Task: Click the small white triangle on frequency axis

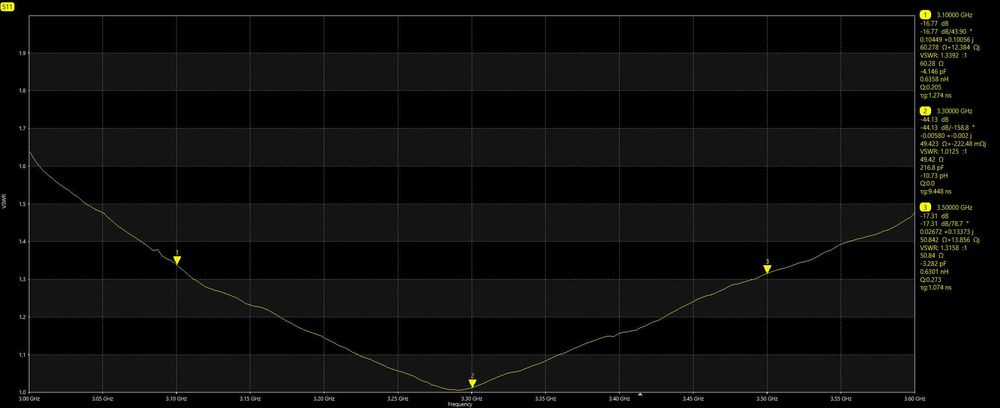Action: point(642,395)
